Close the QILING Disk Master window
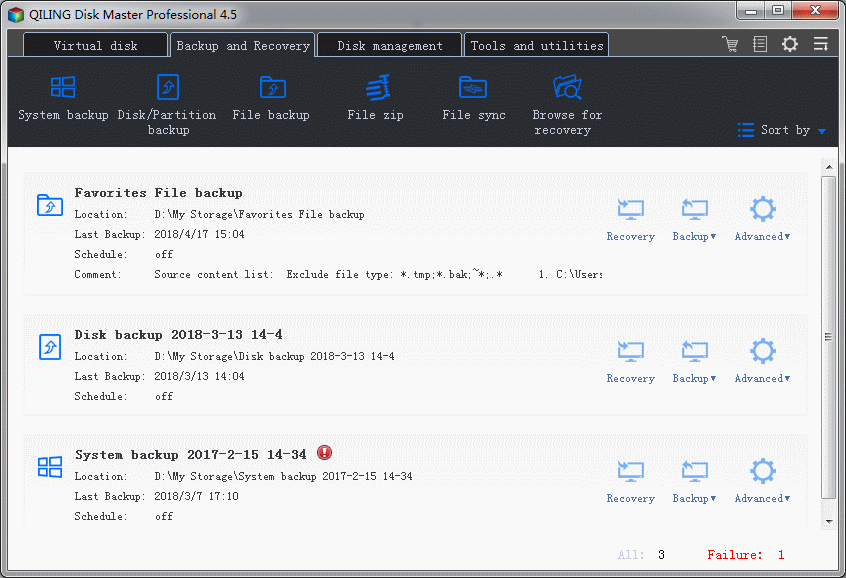 click(815, 10)
